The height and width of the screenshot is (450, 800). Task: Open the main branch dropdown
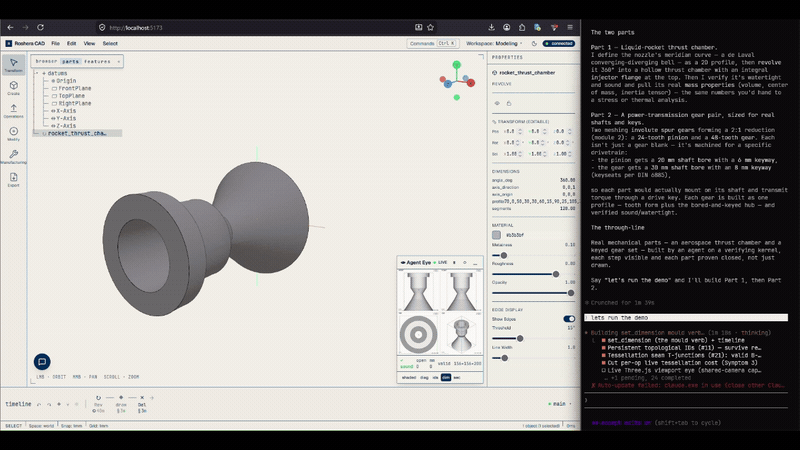click(x=560, y=404)
